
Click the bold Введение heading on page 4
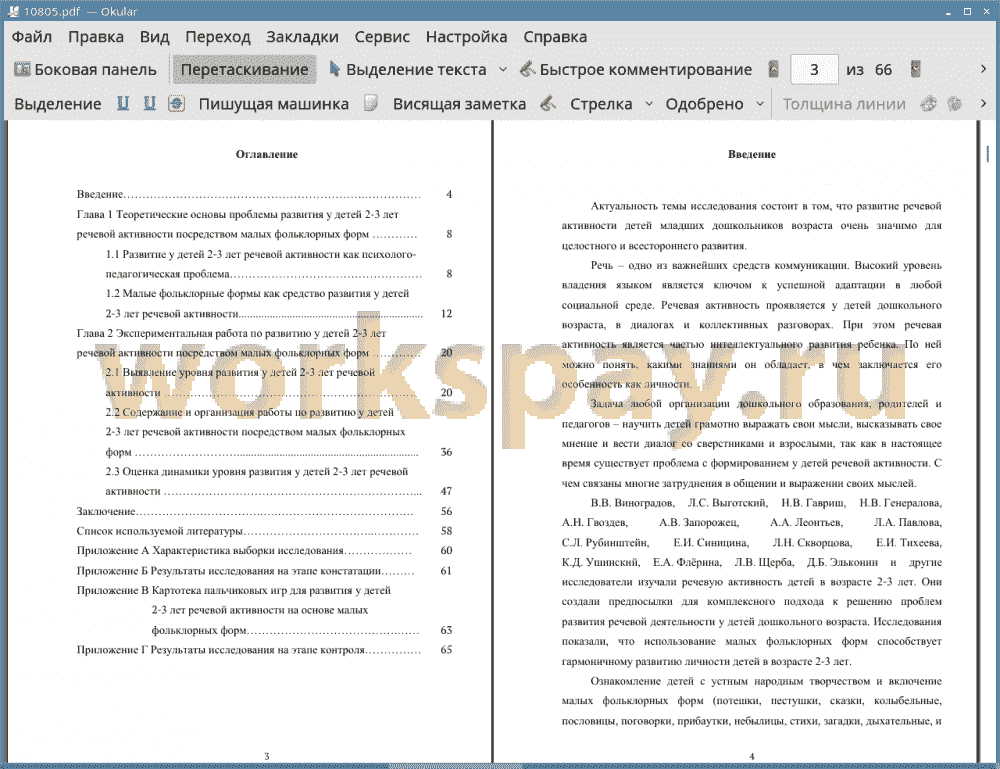click(752, 154)
